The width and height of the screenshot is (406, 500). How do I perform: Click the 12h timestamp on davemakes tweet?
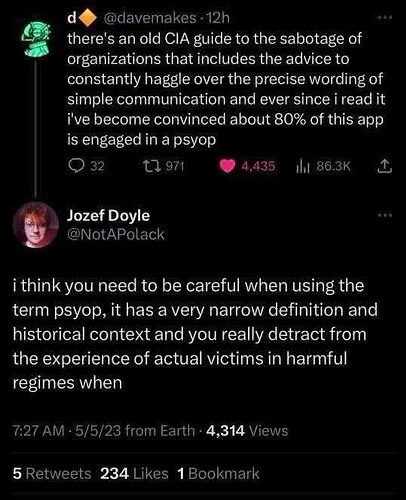218,18
